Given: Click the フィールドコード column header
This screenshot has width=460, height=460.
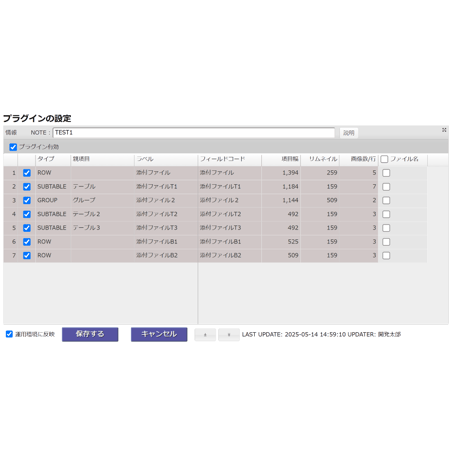Looking at the screenshot, I should coord(229,159).
